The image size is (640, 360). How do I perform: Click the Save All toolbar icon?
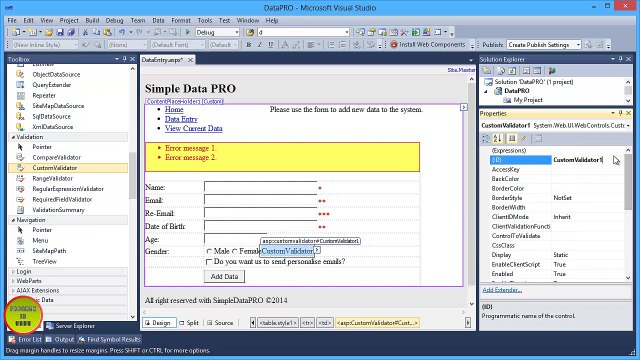[71, 32]
